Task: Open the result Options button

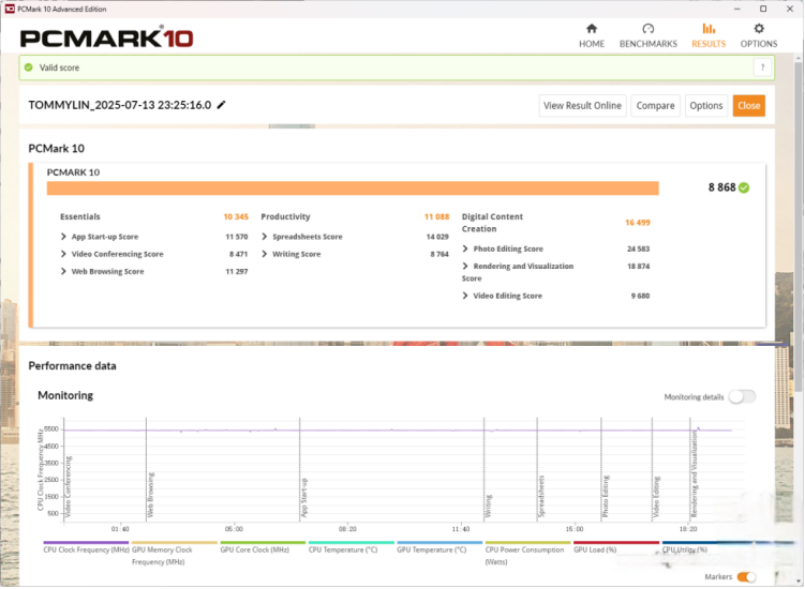Action: [x=706, y=106]
